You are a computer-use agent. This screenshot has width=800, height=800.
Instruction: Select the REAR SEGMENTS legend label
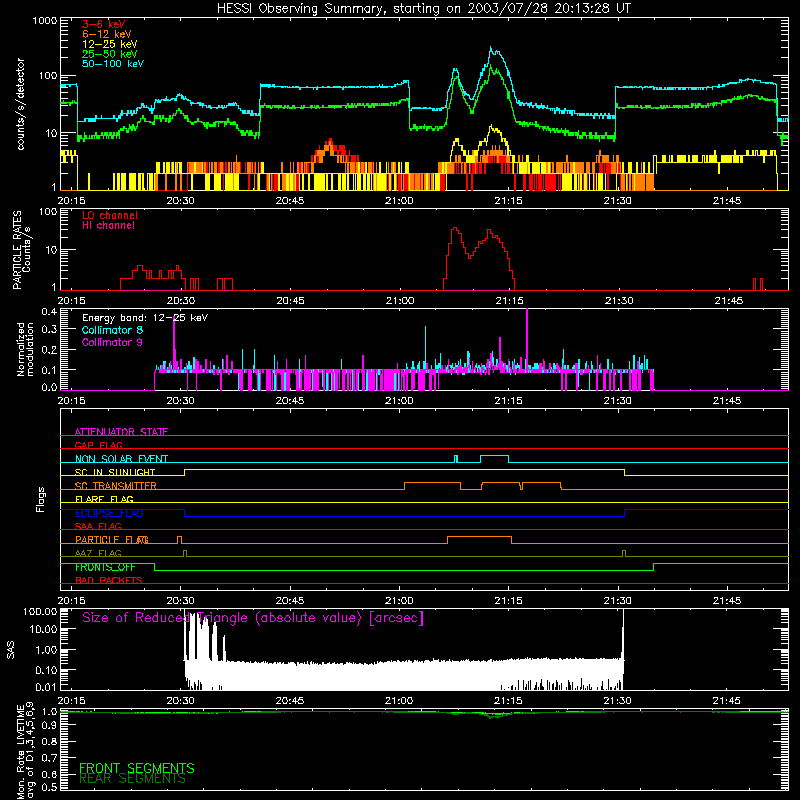[x=132, y=779]
